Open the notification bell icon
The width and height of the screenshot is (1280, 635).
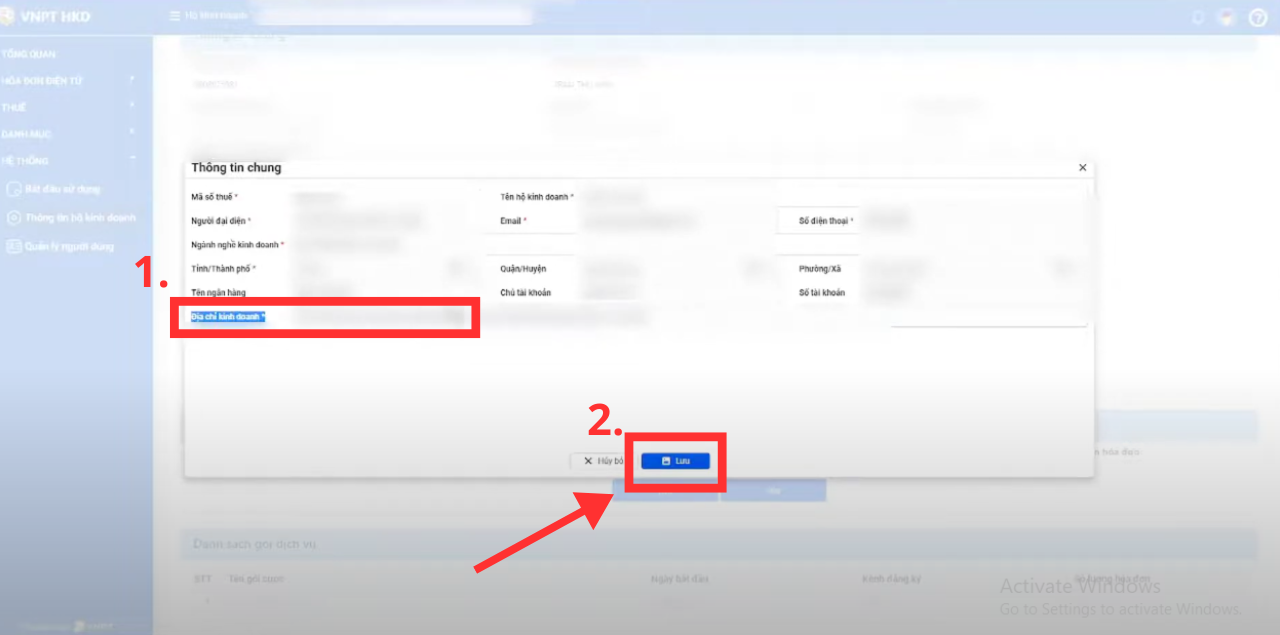click(1198, 17)
